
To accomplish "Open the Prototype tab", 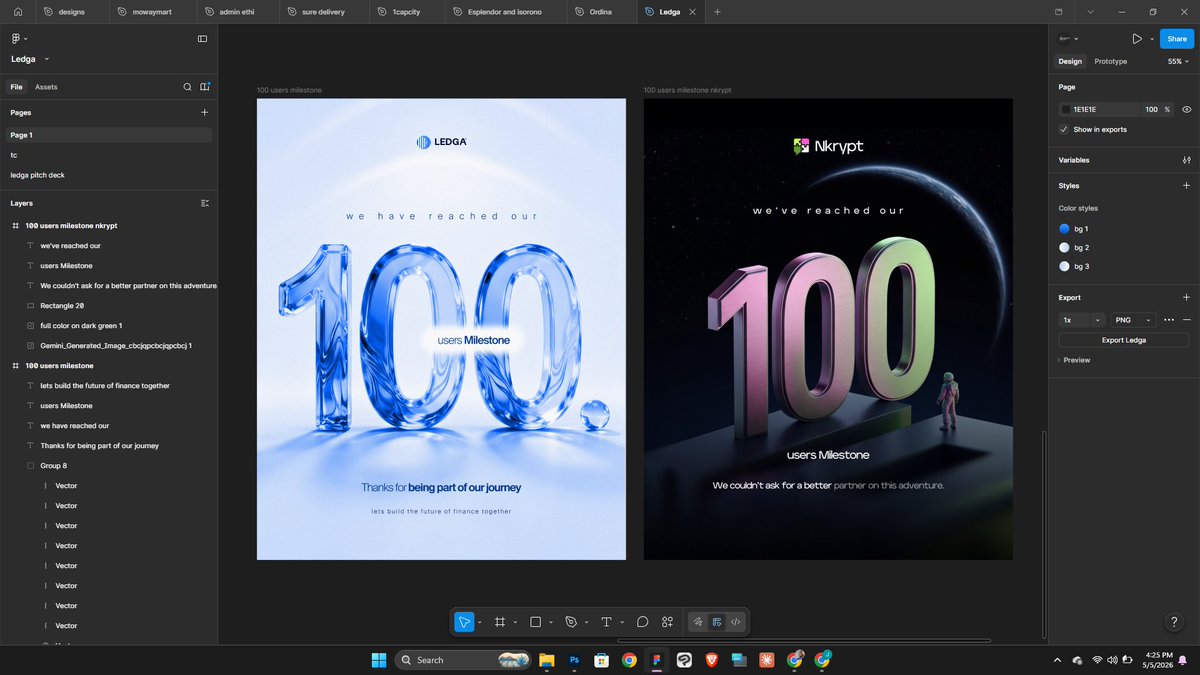I will tap(1110, 61).
